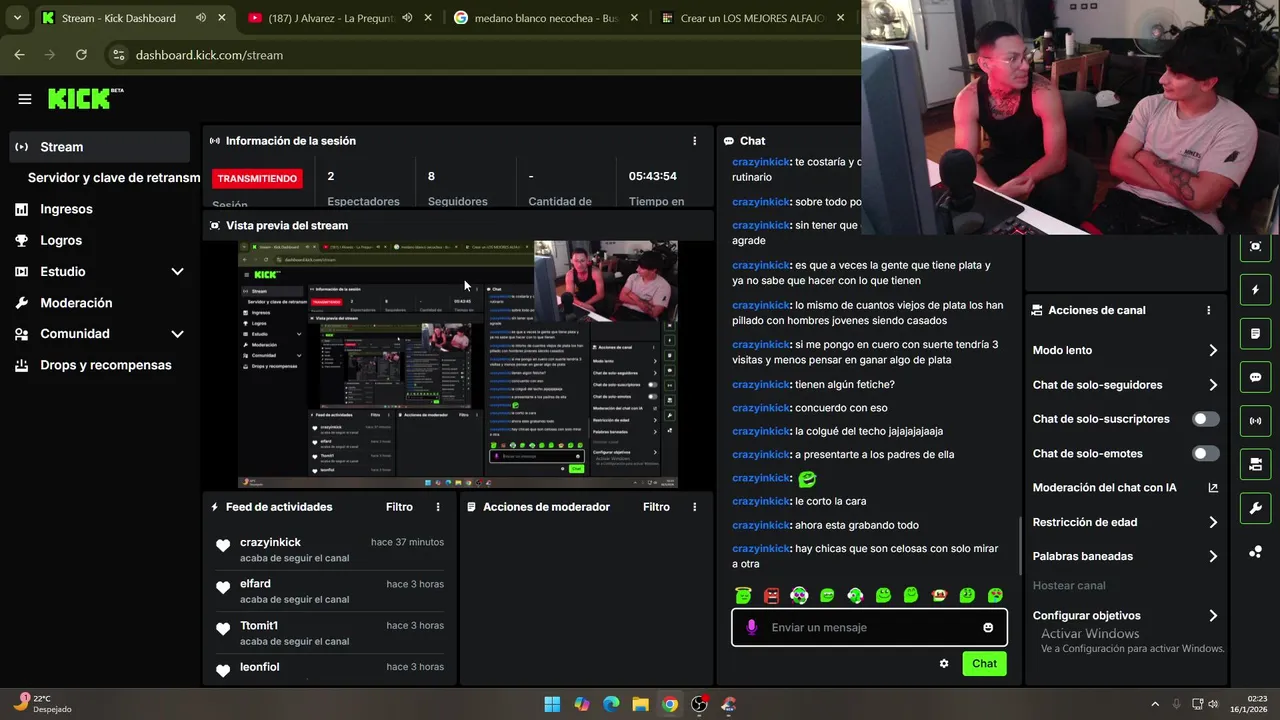Image resolution: width=1280 pixels, height=720 pixels.
Task: Toggle Chat de solo-emotes switch
Action: click(1206, 453)
